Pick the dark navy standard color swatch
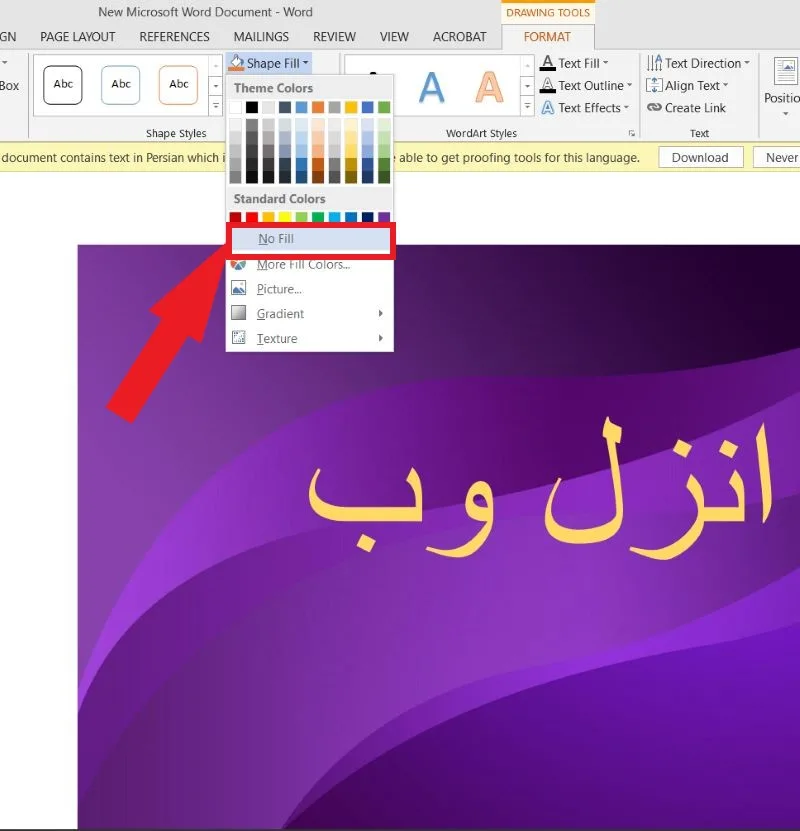 [368, 216]
